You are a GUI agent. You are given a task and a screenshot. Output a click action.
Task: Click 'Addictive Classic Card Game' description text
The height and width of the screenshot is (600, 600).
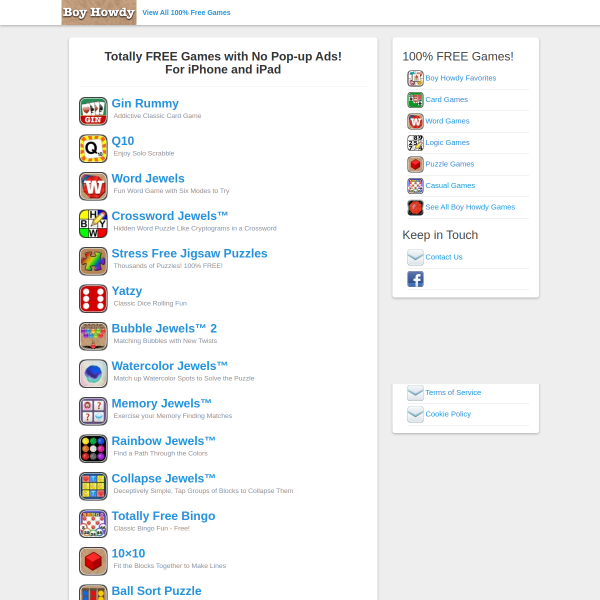[x=157, y=116]
